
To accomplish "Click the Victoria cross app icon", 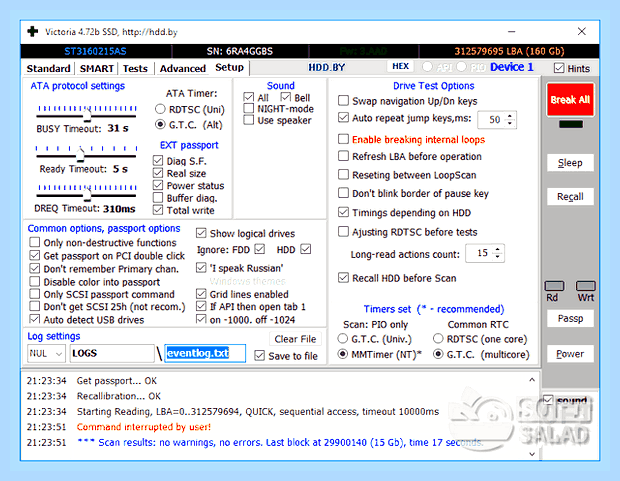I will pos(33,31).
